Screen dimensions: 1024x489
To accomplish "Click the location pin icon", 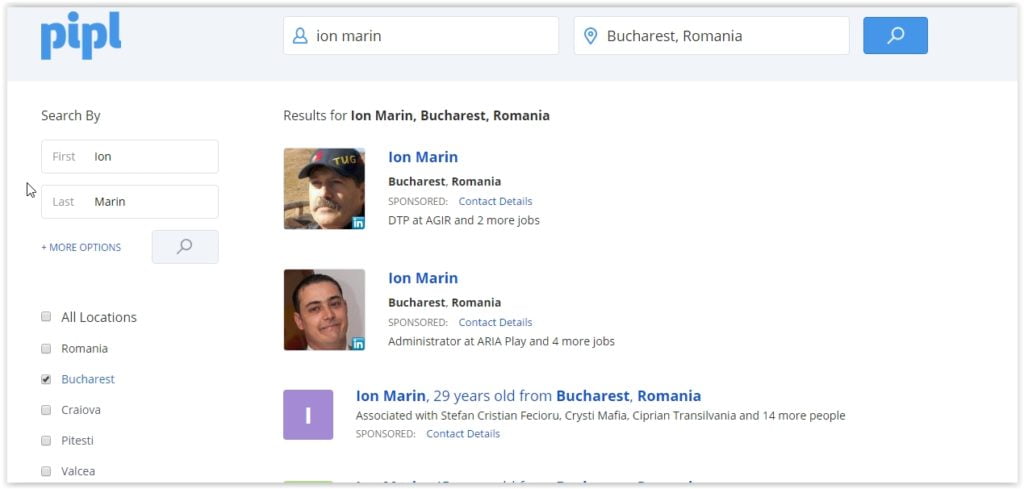I will point(590,36).
